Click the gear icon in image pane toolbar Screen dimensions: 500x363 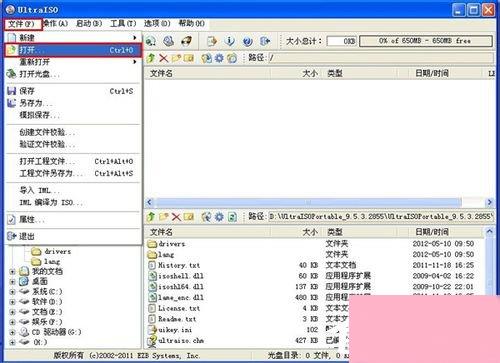(219, 58)
